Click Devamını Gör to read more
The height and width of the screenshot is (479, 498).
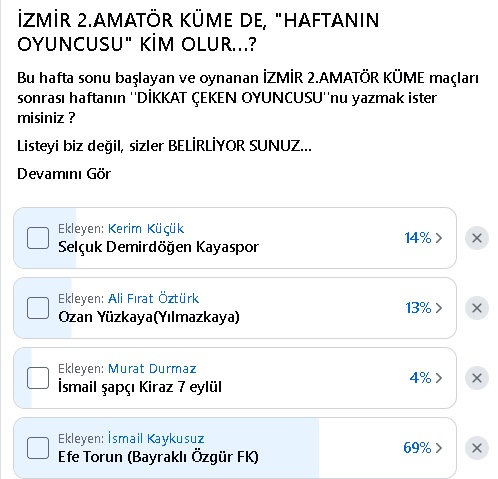click(x=64, y=174)
